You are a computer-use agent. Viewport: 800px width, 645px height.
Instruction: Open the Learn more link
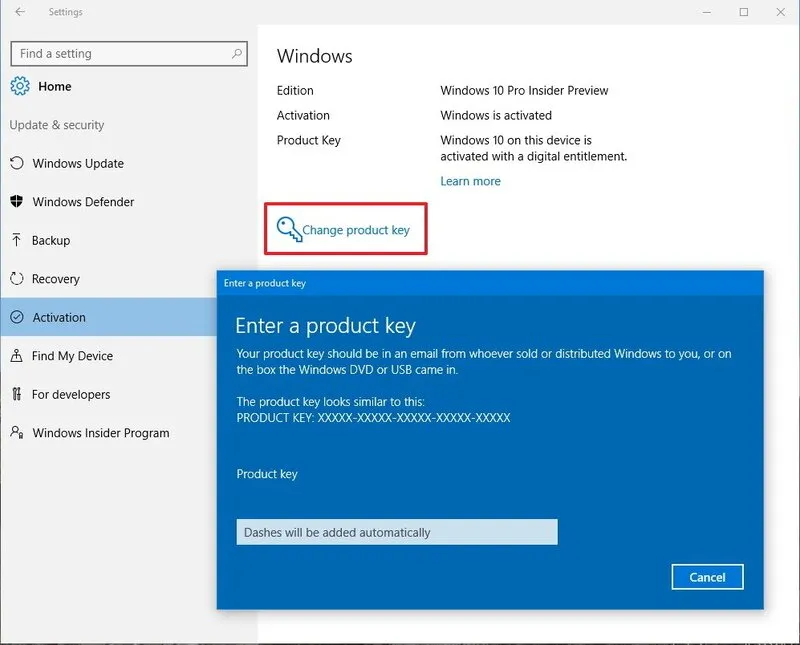(470, 181)
